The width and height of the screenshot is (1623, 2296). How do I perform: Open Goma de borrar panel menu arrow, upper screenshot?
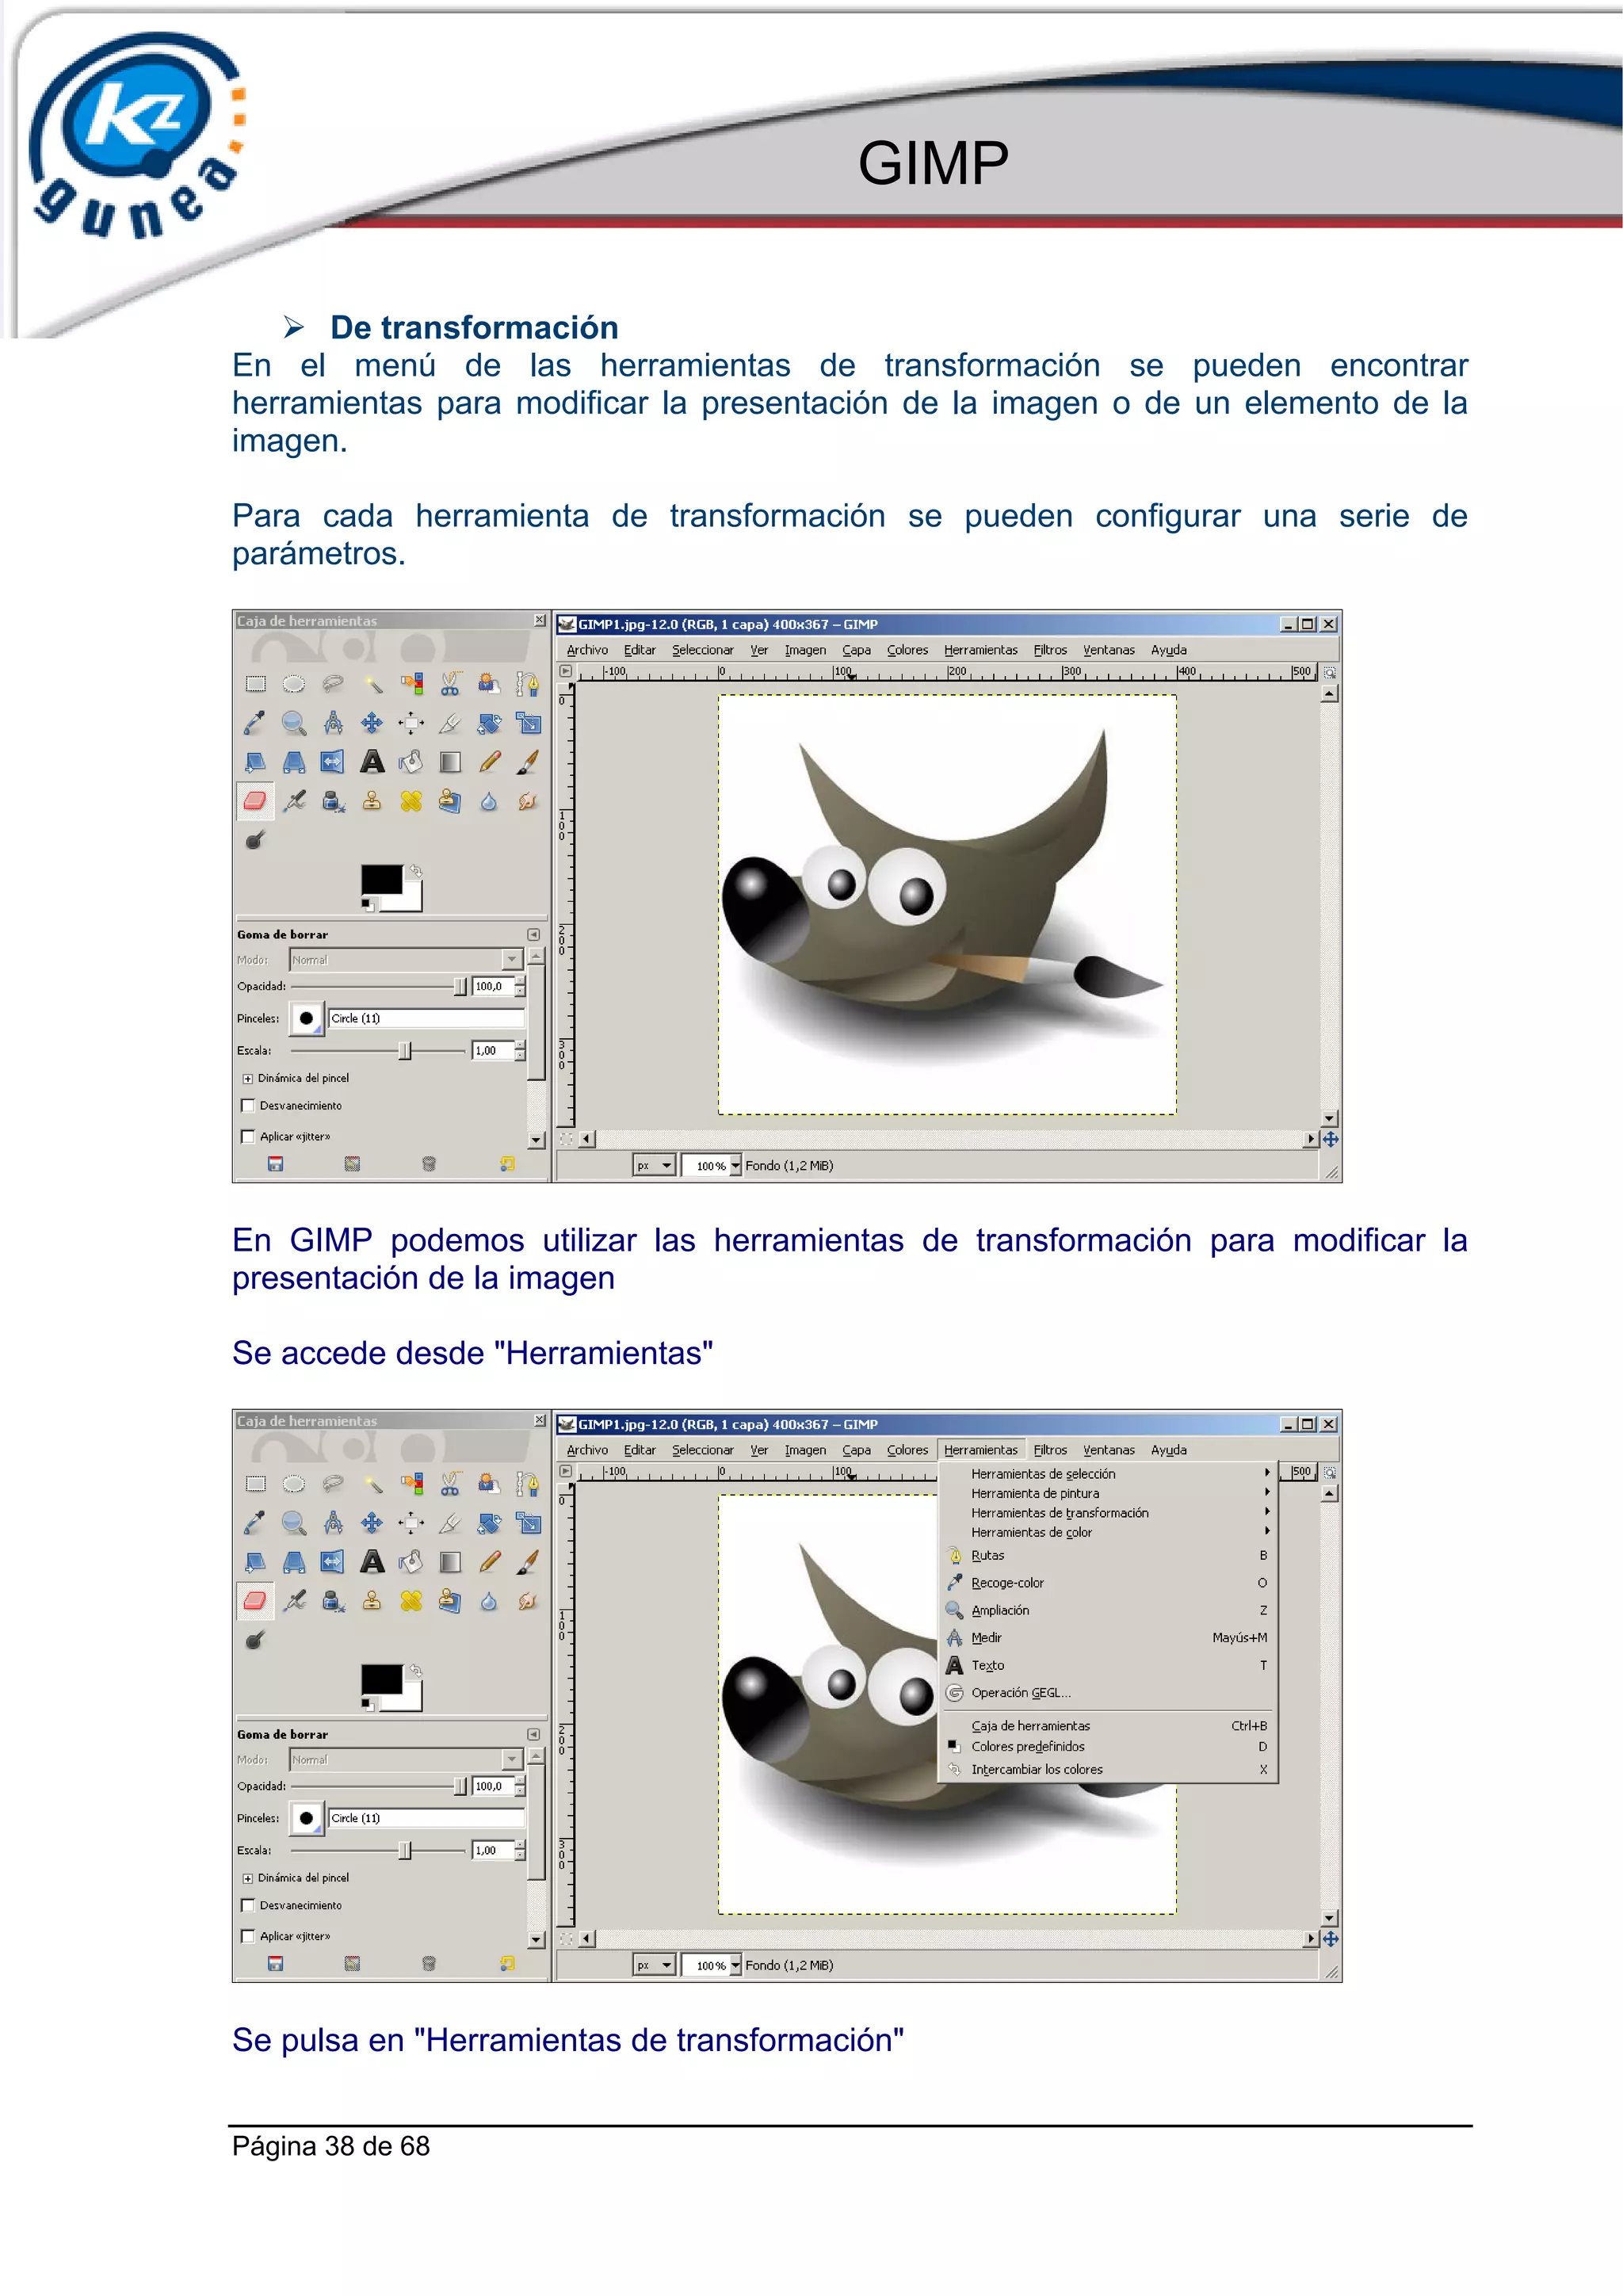(534, 934)
